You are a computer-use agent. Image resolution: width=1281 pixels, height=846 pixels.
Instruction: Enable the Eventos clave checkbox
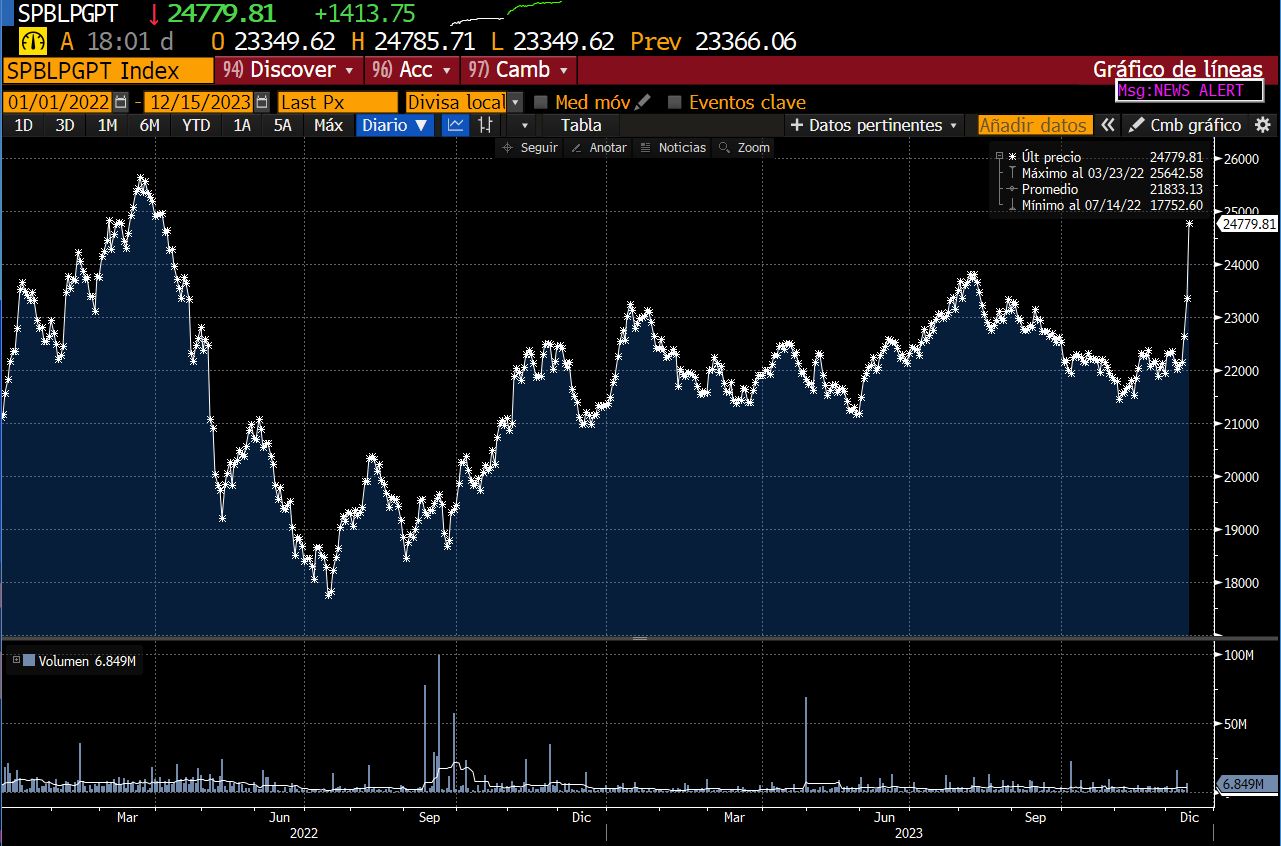click(675, 102)
